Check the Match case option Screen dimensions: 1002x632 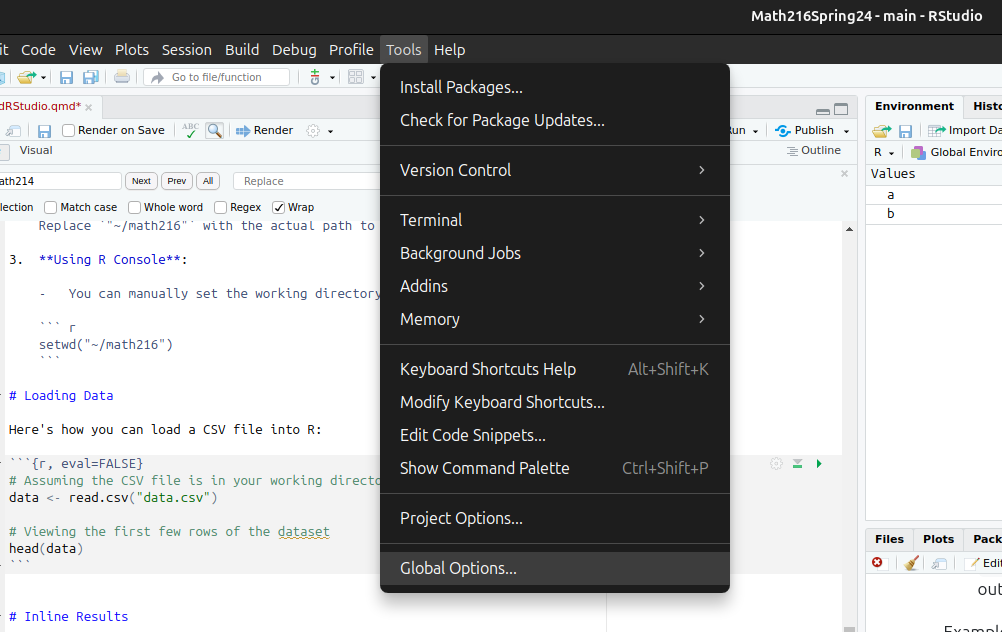(52, 207)
